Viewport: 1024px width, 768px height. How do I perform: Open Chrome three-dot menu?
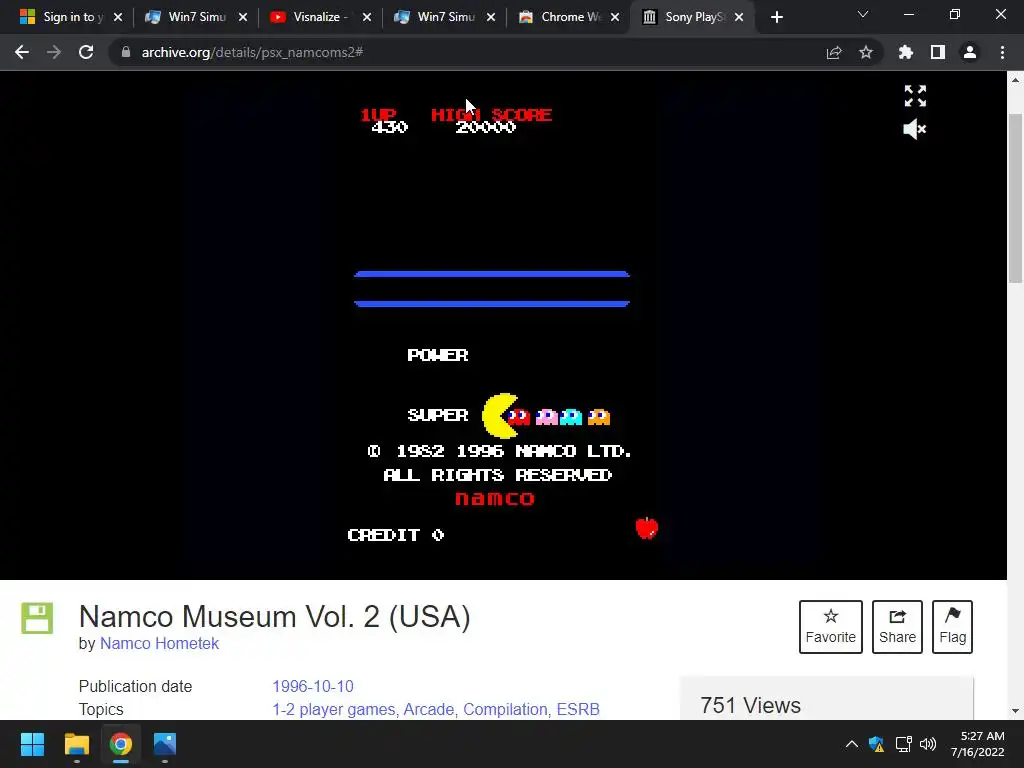click(x=1002, y=52)
